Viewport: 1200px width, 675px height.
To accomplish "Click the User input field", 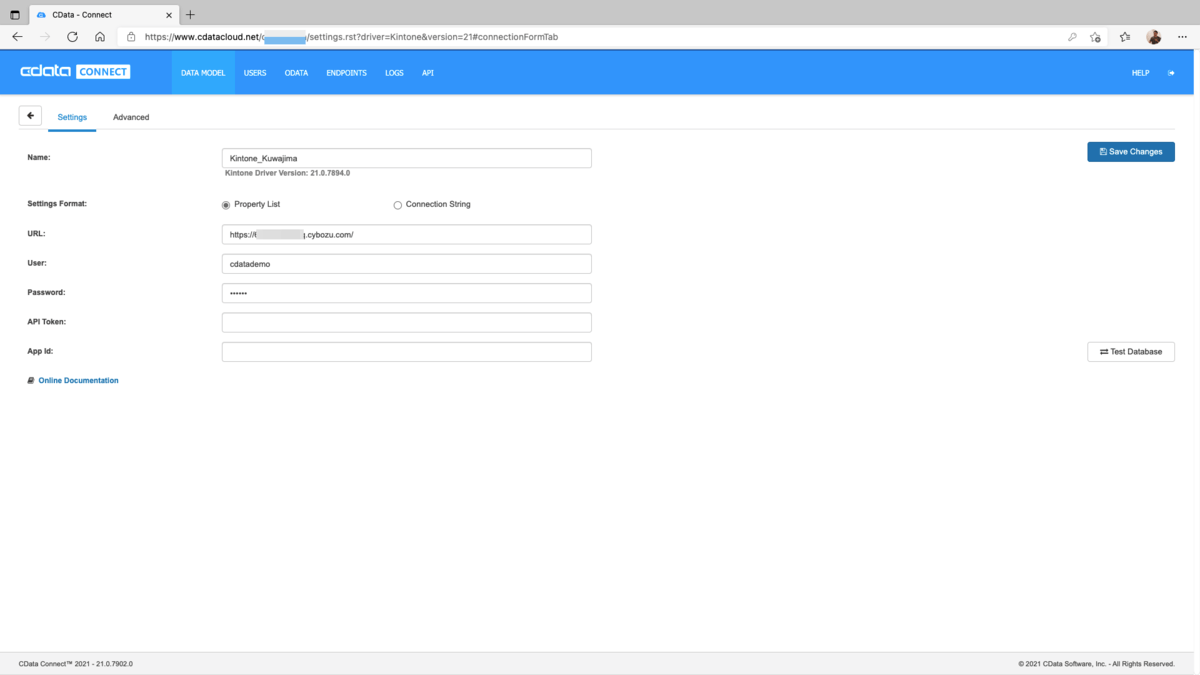I will tap(406, 264).
